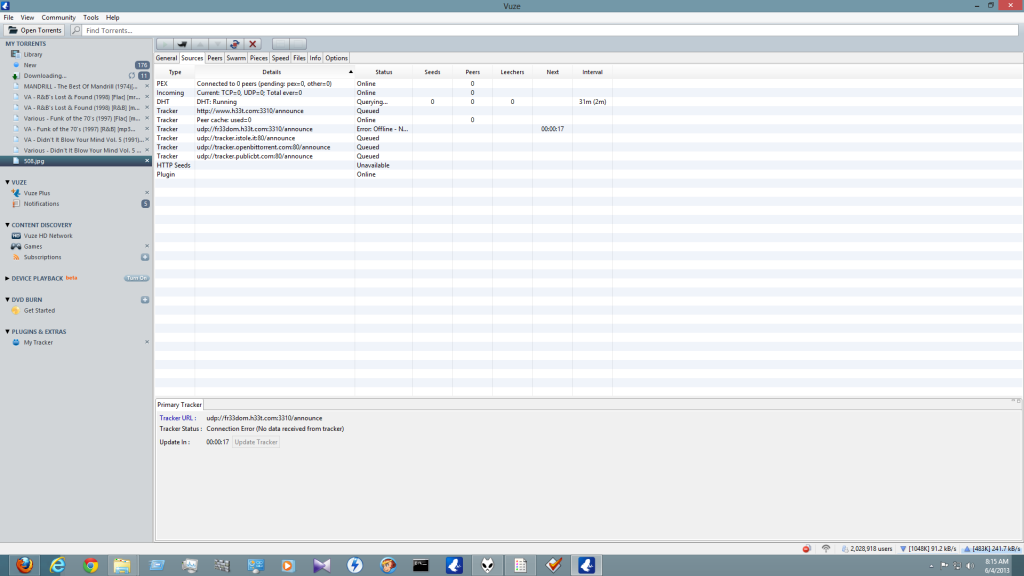Click the Open Torrents button

[x=35, y=30]
